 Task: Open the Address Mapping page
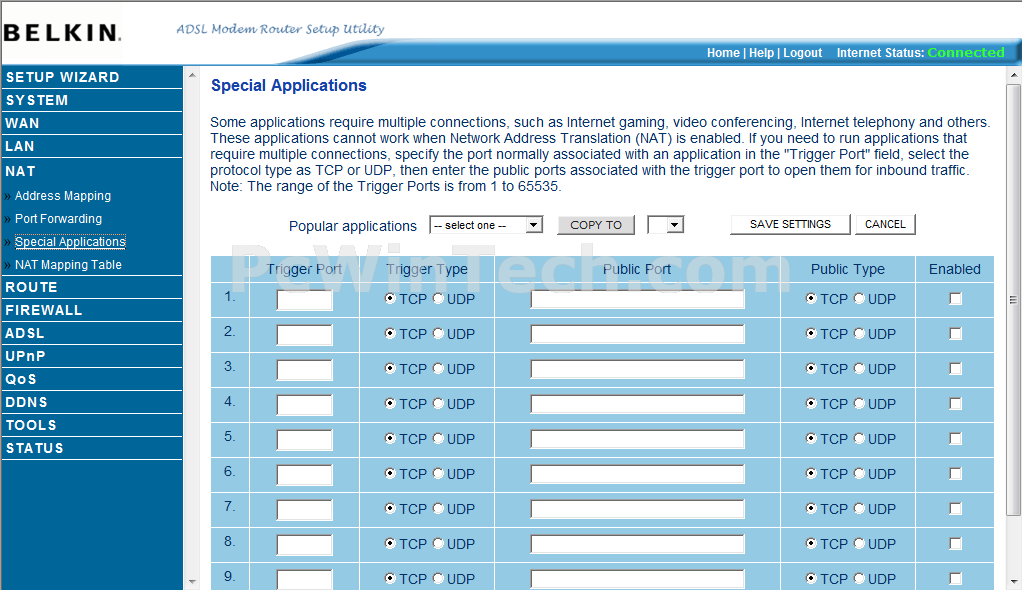(x=63, y=196)
